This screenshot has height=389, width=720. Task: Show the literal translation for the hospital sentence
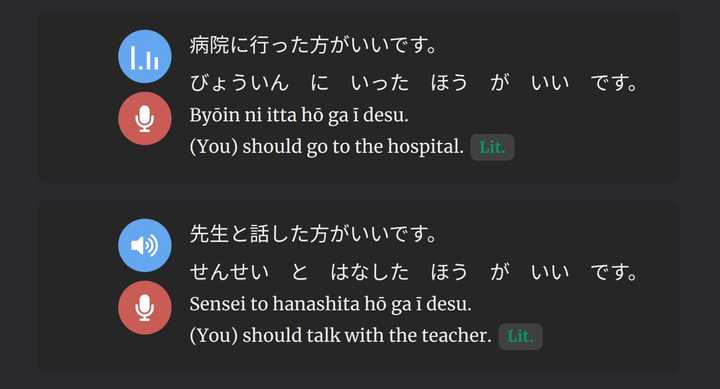[x=492, y=147]
